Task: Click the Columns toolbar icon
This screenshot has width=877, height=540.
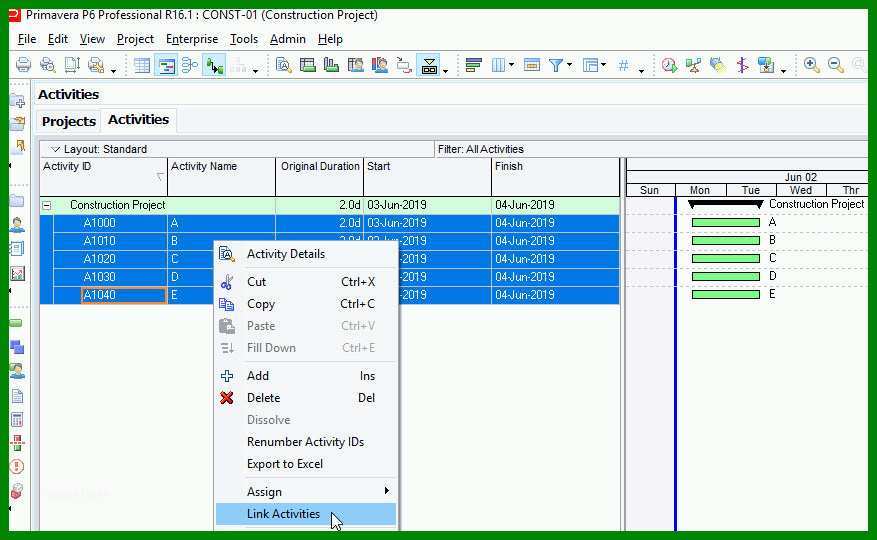Action: tap(498, 65)
